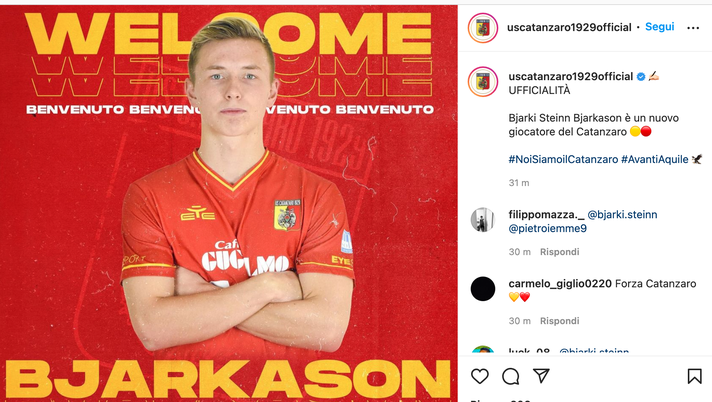The height and width of the screenshot is (402, 712).
Task: Open the #AvantiAquile hashtag
Action: (x=654, y=159)
